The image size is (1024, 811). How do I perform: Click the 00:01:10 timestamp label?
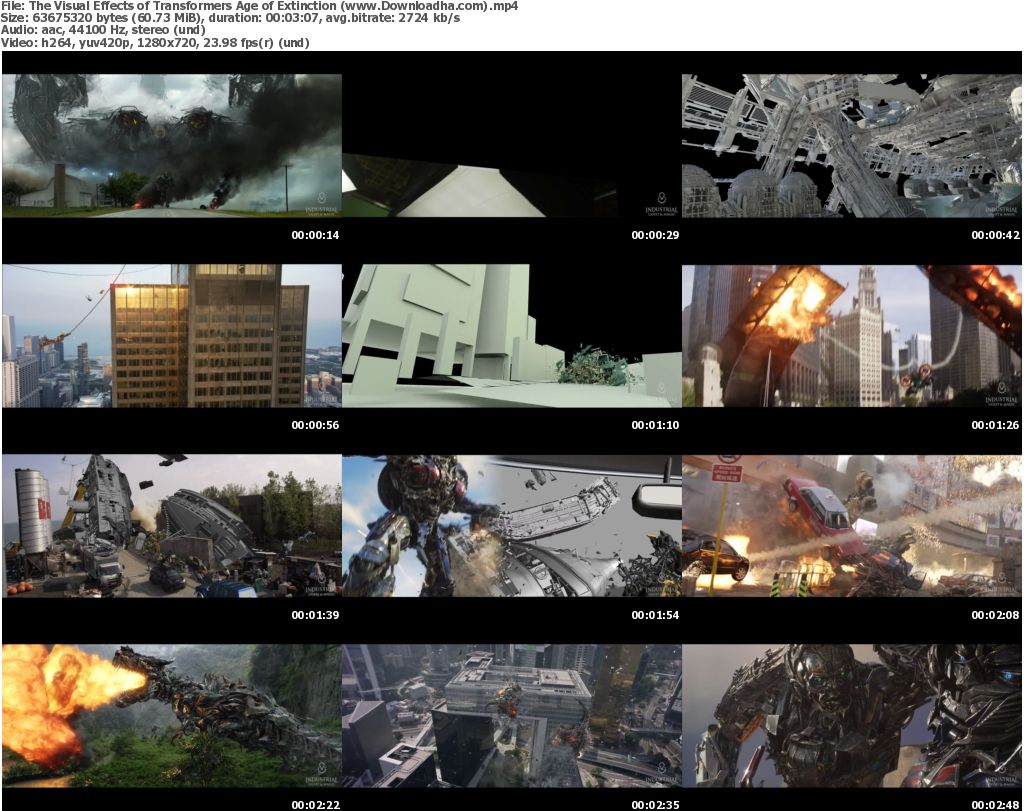pos(655,425)
